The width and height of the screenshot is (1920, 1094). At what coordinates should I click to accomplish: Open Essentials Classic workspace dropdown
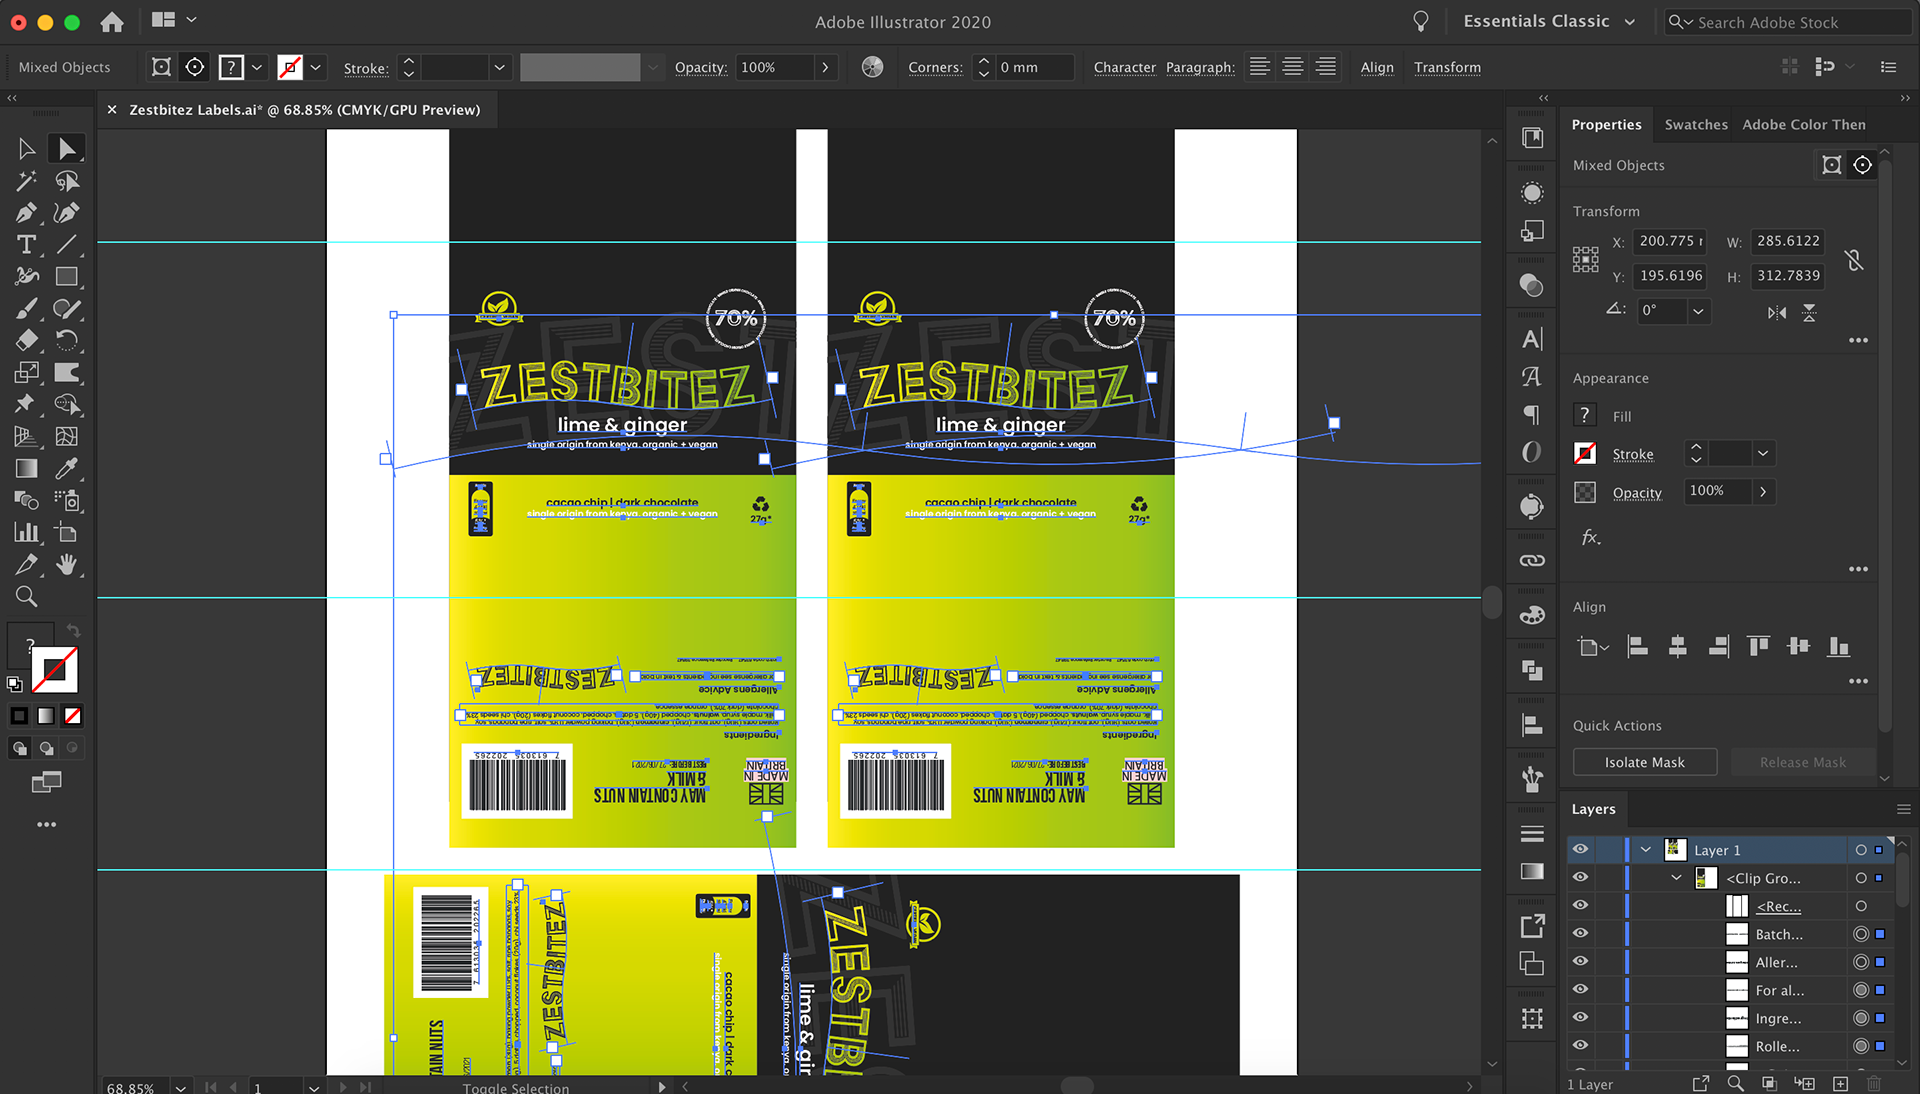click(1549, 21)
